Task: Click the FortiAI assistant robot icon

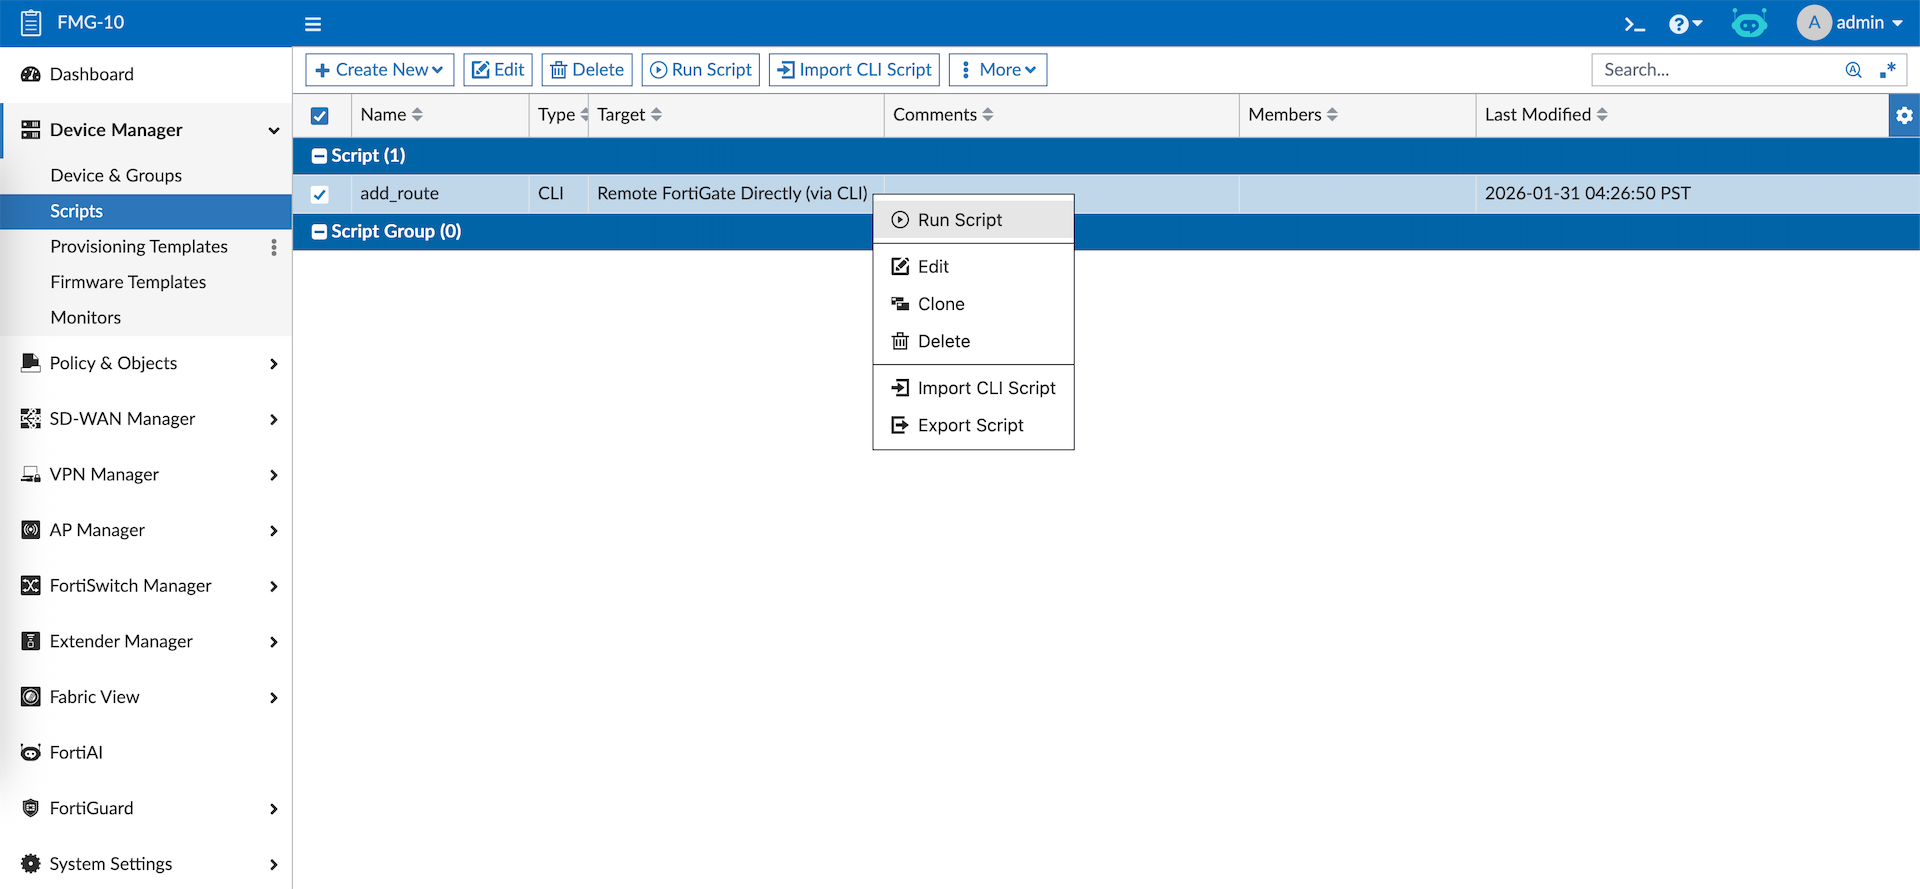Action: [1749, 23]
